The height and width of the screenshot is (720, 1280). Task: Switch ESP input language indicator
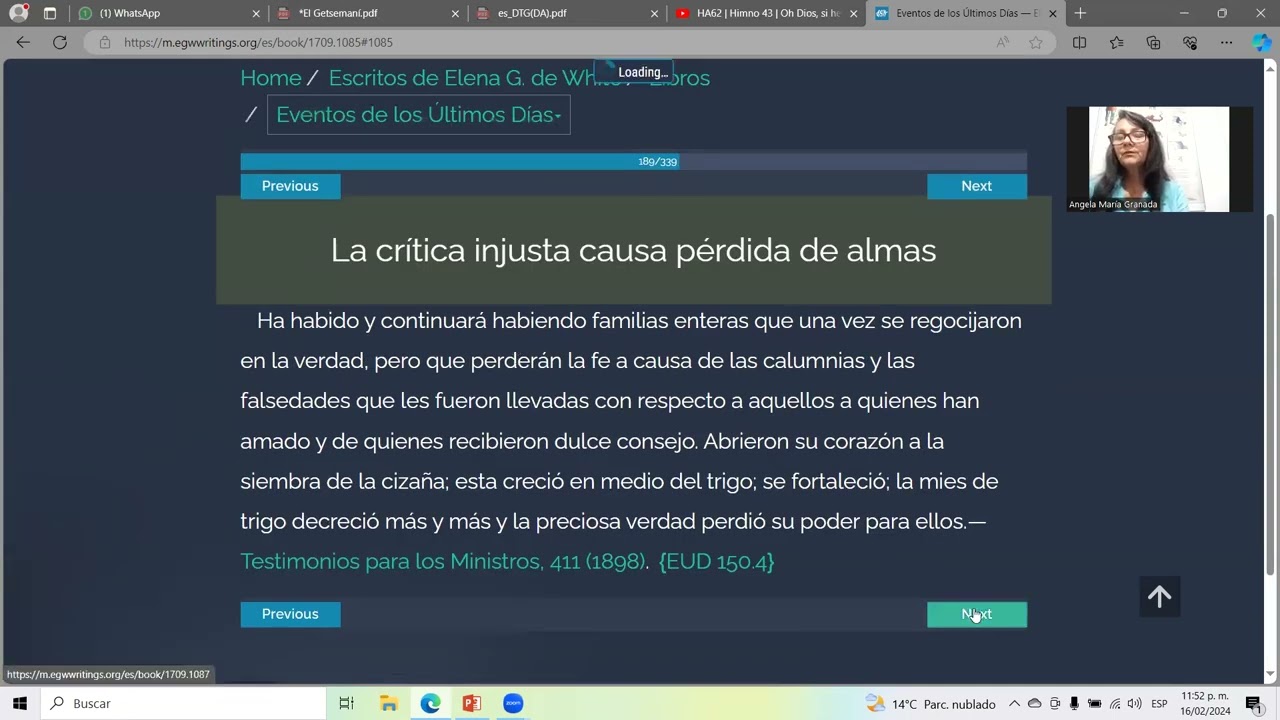pyautogui.click(x=1159, y=703)
